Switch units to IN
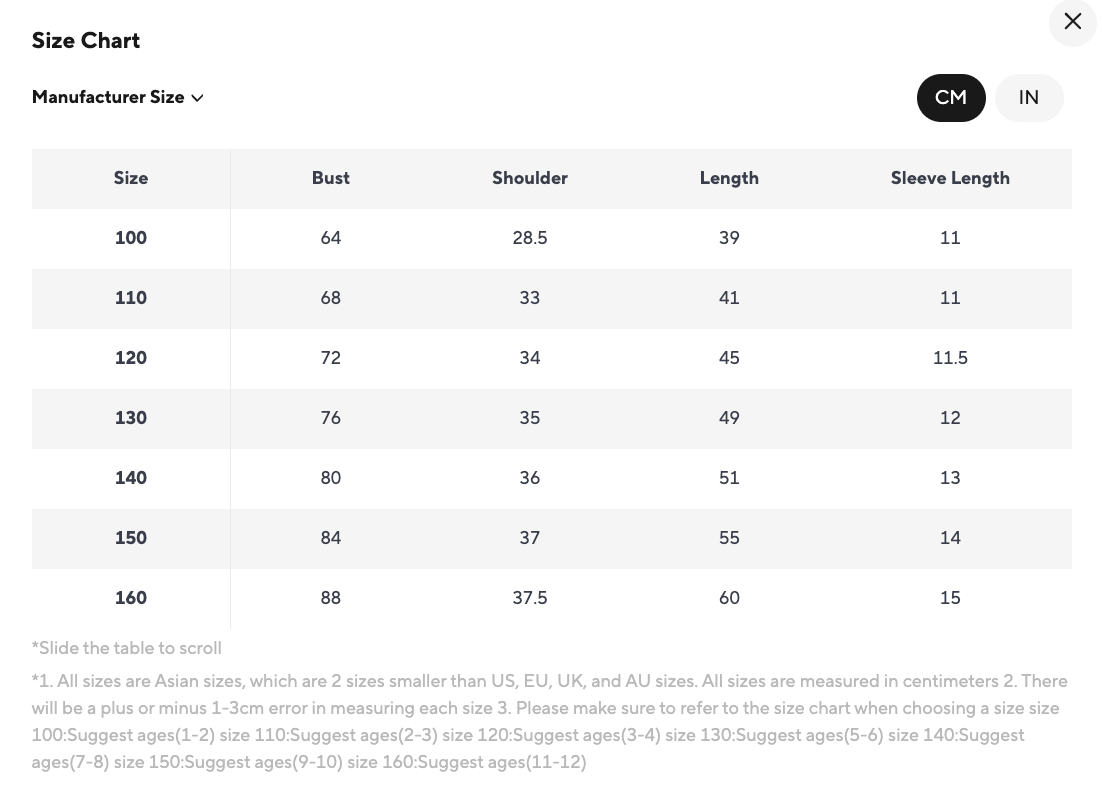 tap(1028, 98)
